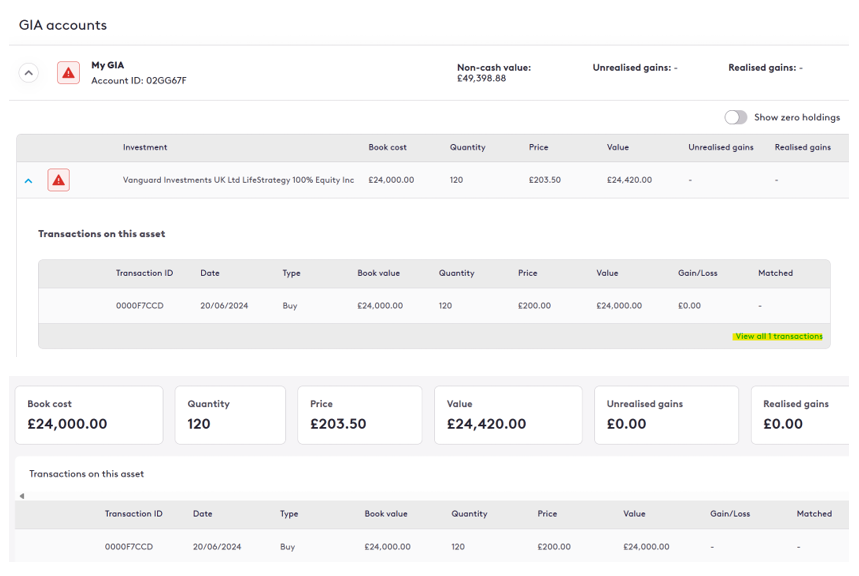This screenshot has height=576, width=859.
Task: Toggle the Show zero holdings switch
Action: [x=736, y=117]
